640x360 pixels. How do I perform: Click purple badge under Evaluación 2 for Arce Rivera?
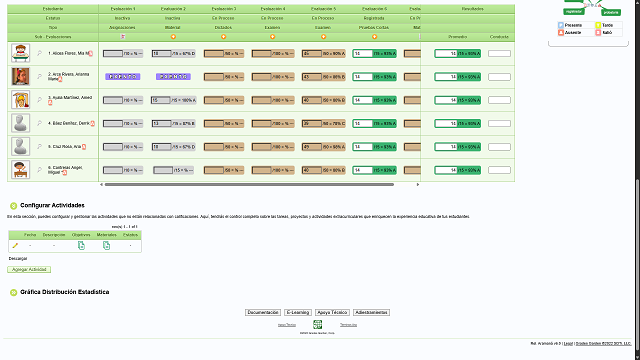(173, 77)
